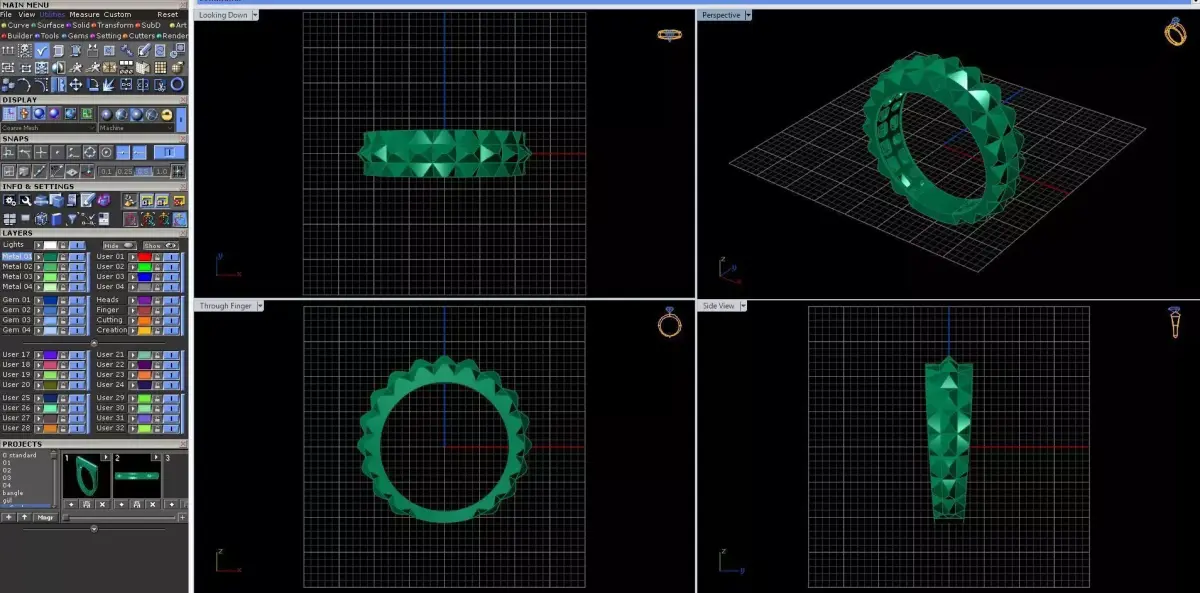Click the Mngr button in Projects
1200x593 pixels.
(44, 517)
